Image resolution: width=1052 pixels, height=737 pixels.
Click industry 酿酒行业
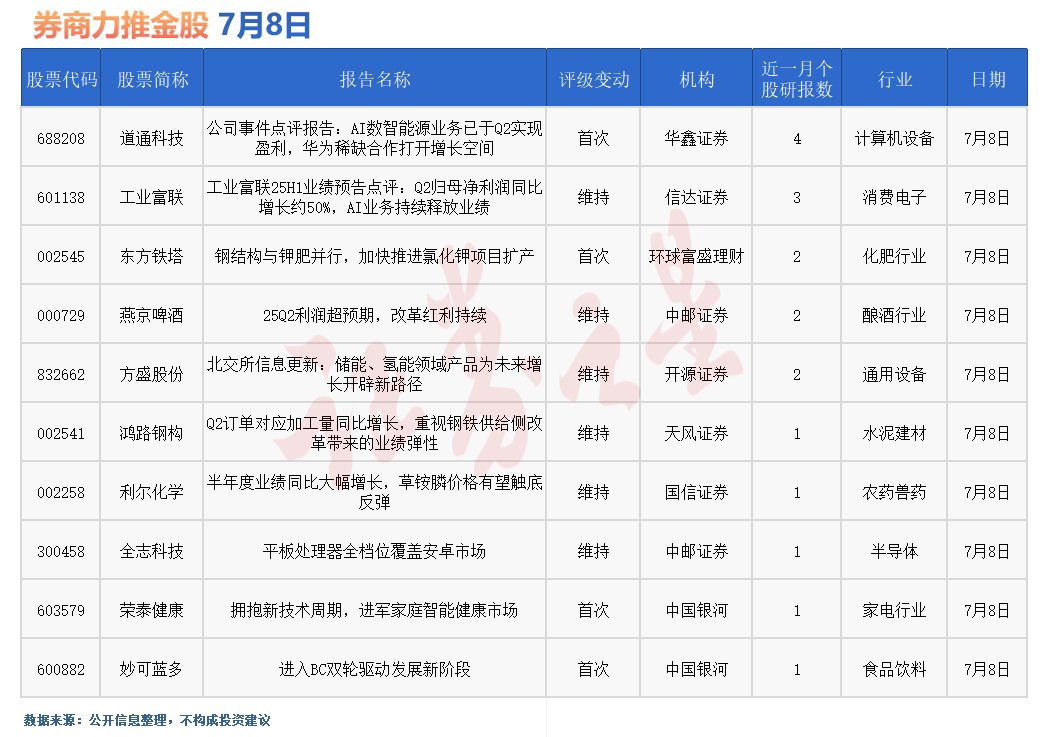(894, 315)
